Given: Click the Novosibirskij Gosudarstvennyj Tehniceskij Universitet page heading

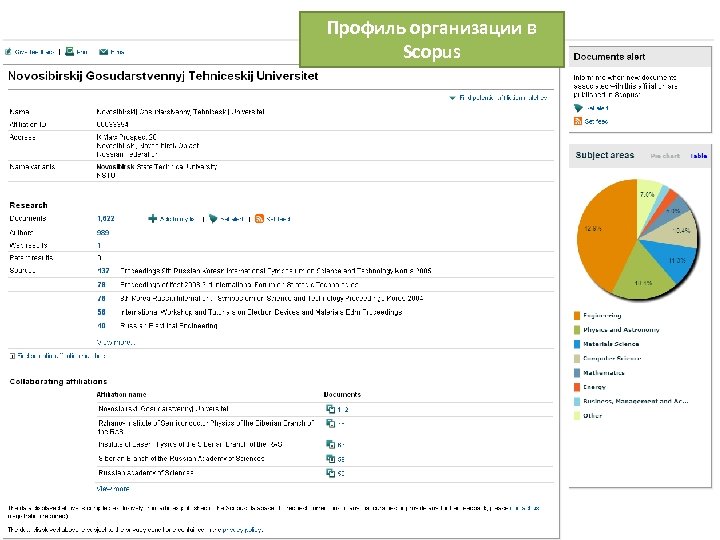Looking at the screenshot, I should [163, 76].
